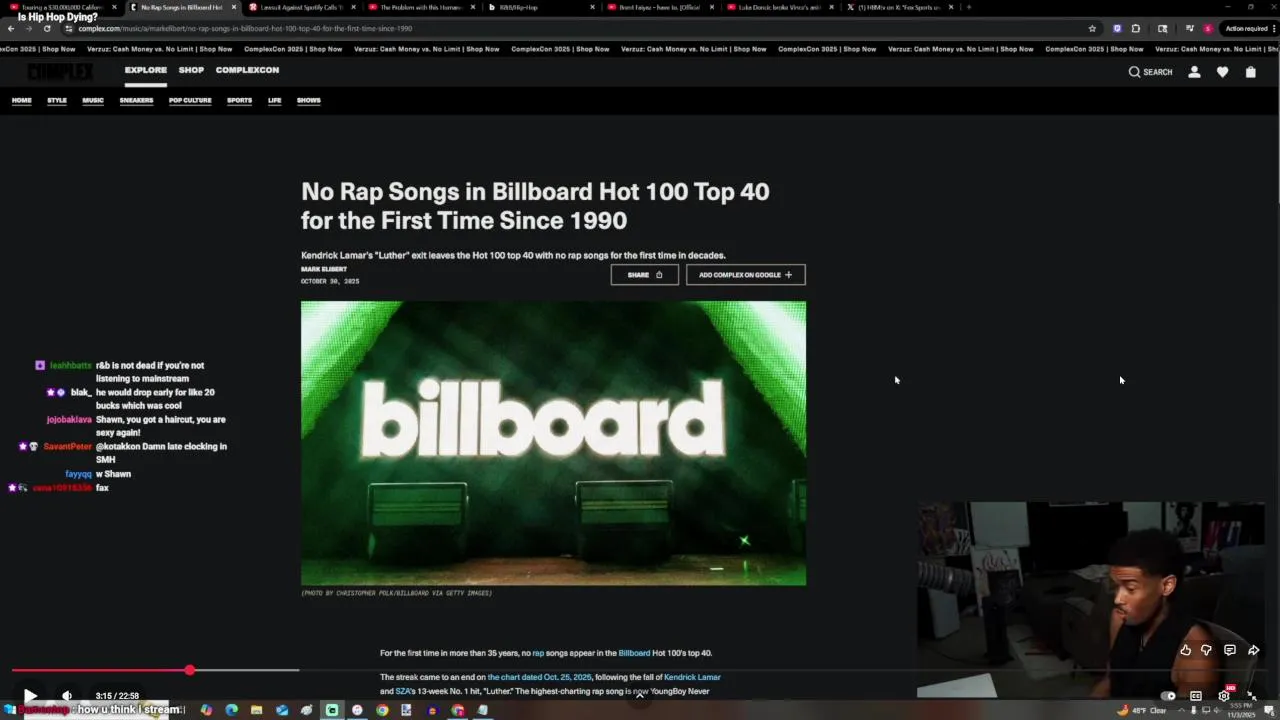The height and width of the screenshot is (720, 1280).
Task: Like the video with thumbs up icon
Action: (1185, 650)
